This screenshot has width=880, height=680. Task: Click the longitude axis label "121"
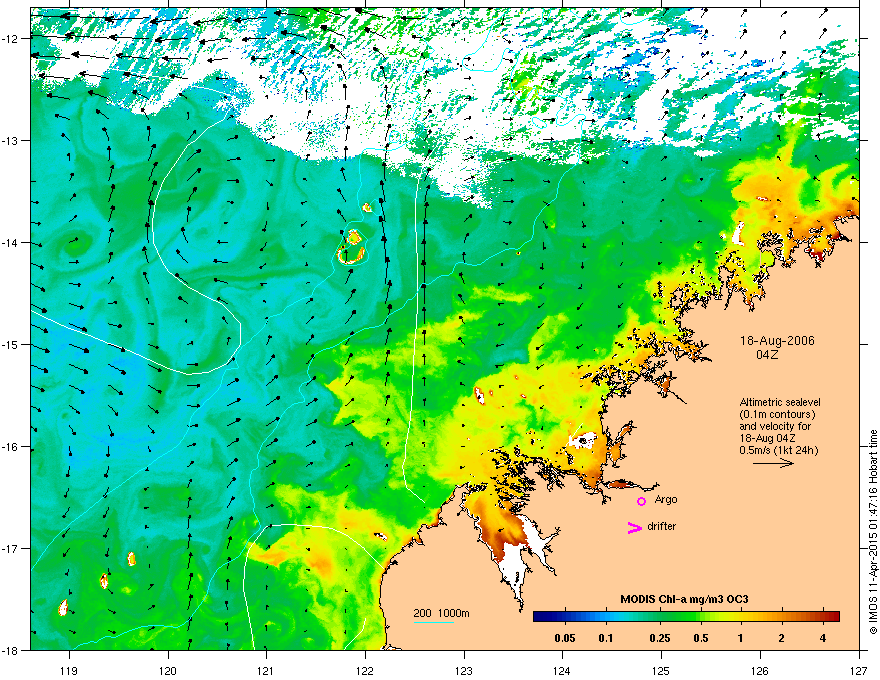[266, 670]
